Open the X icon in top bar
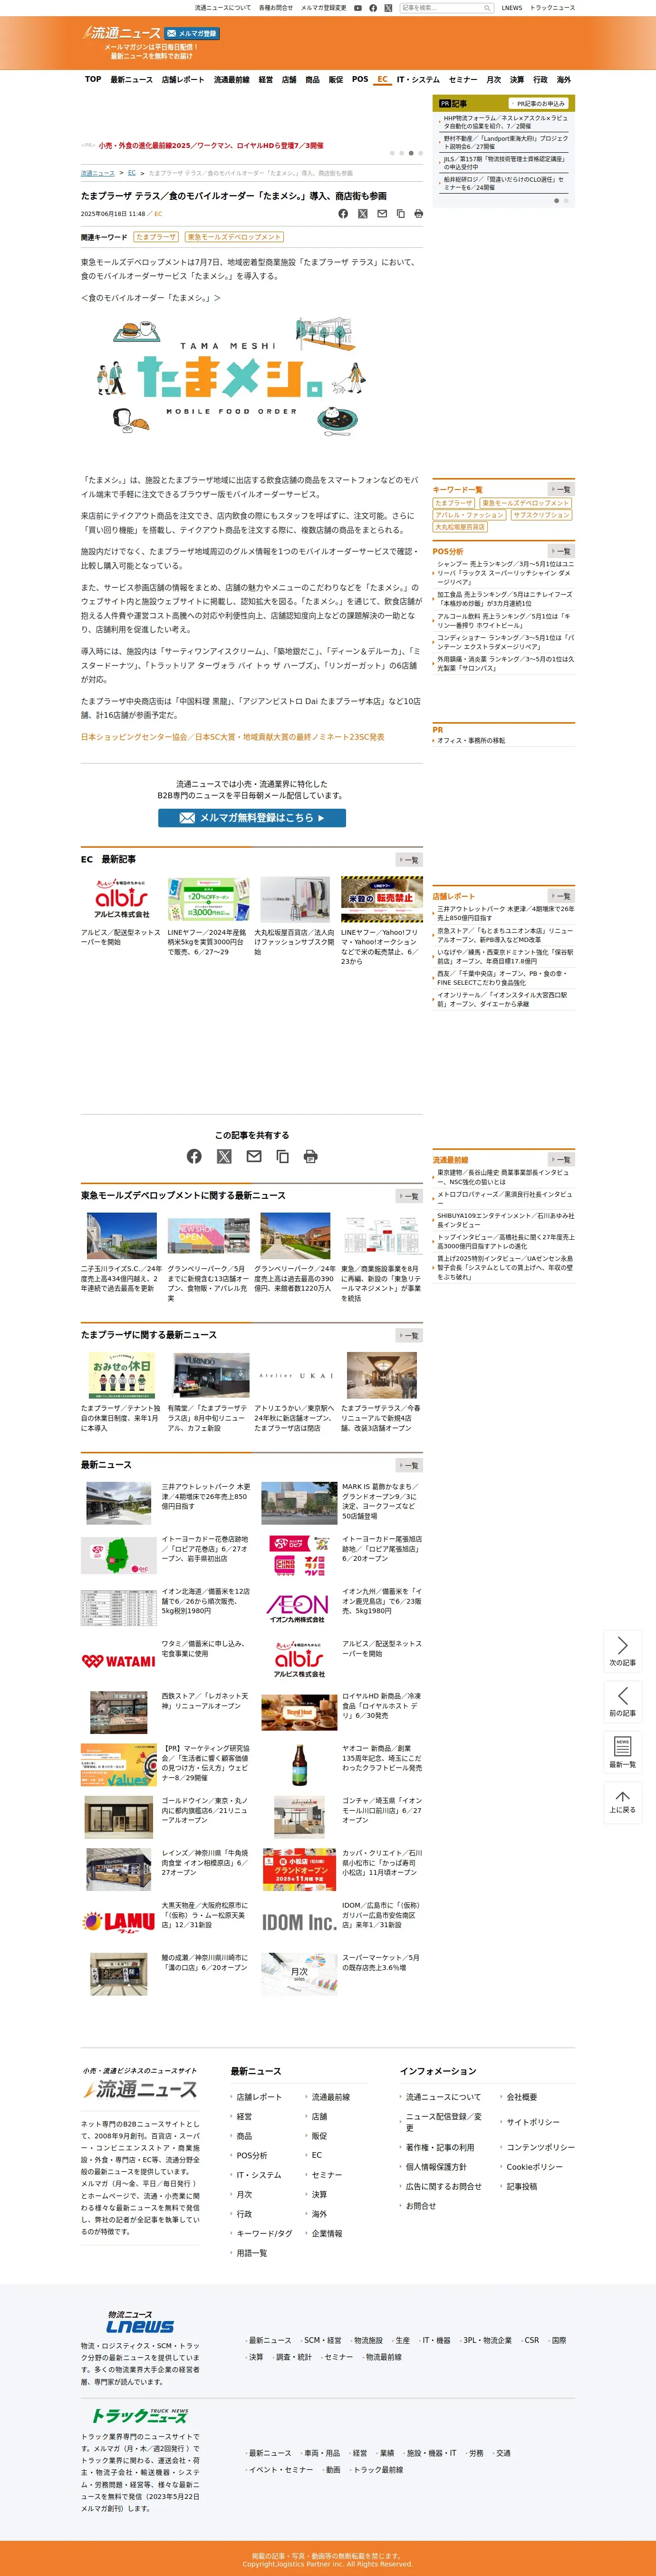This screenshot has width=656, height=2576. pos(388,8)
